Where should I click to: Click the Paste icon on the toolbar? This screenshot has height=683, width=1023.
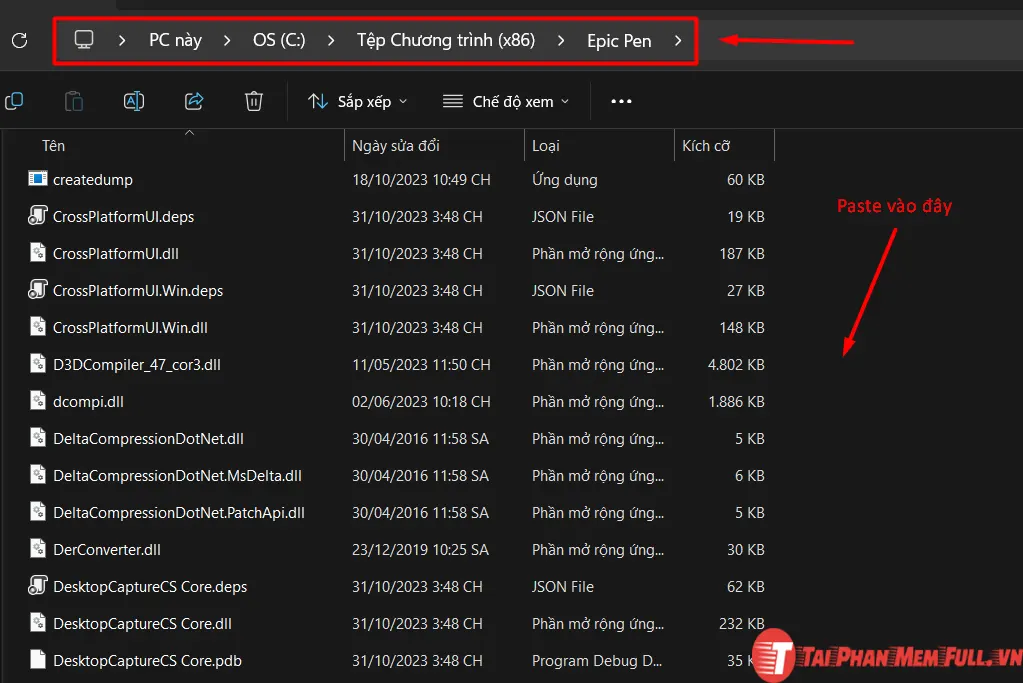click(74, 101)
